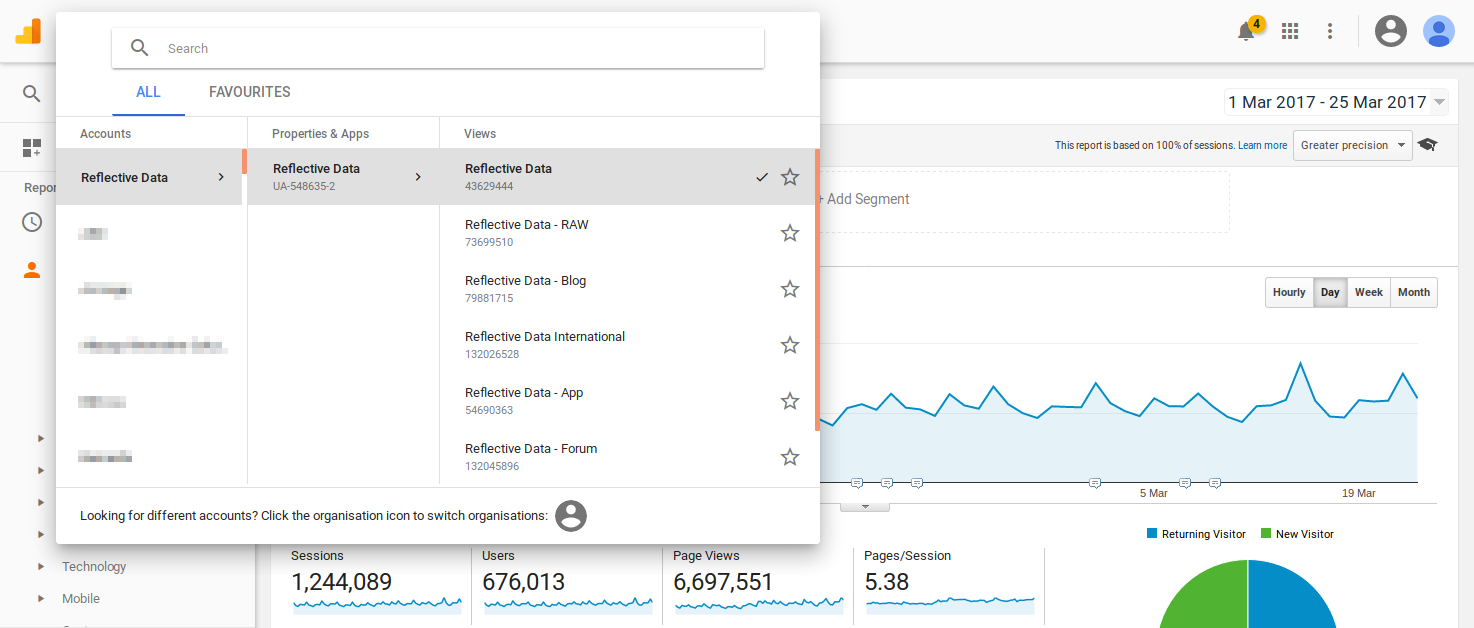Star the Reflective Data - Blog view
The width and height of the screenshot is (1474, 628).
pos(790,289)
